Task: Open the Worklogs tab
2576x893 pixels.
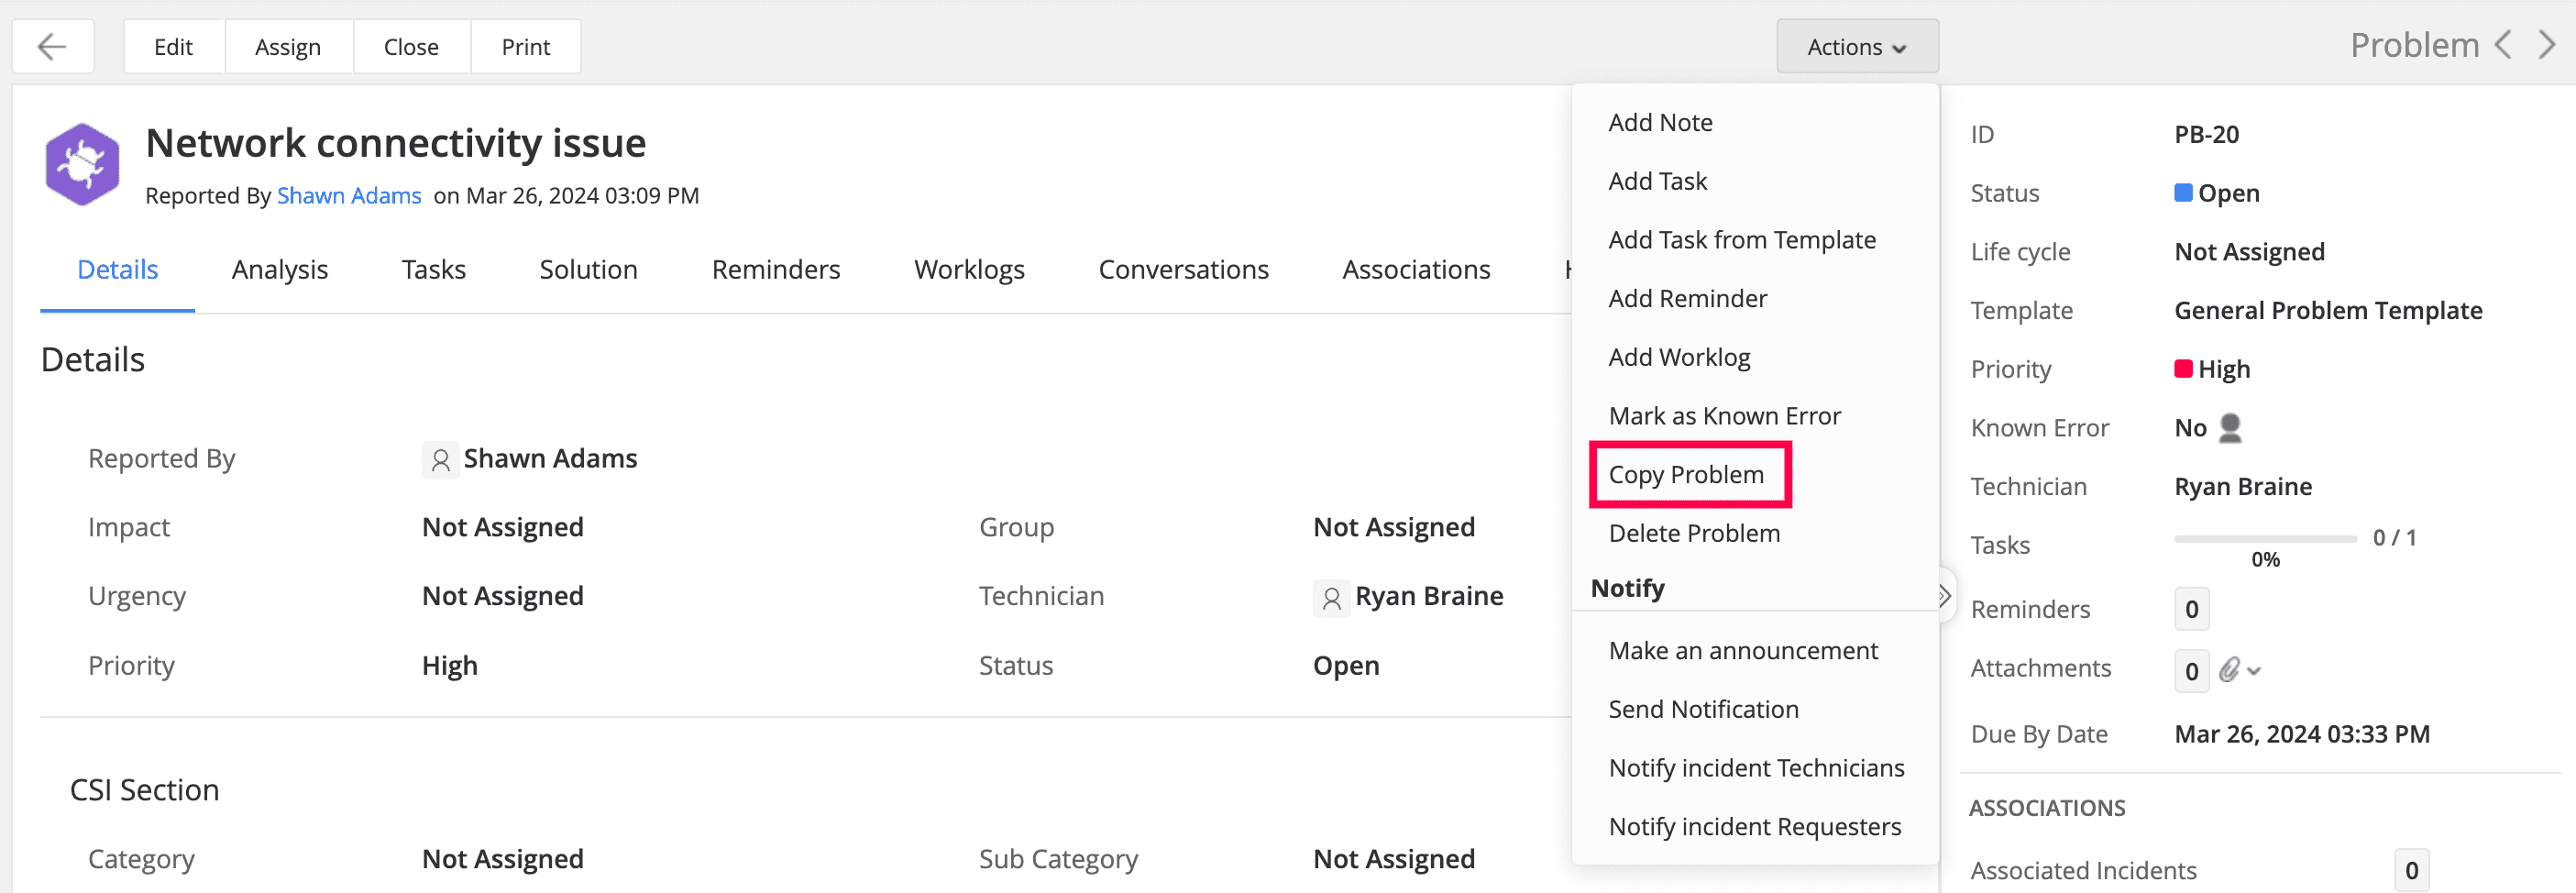Action: tap(969, 270)
